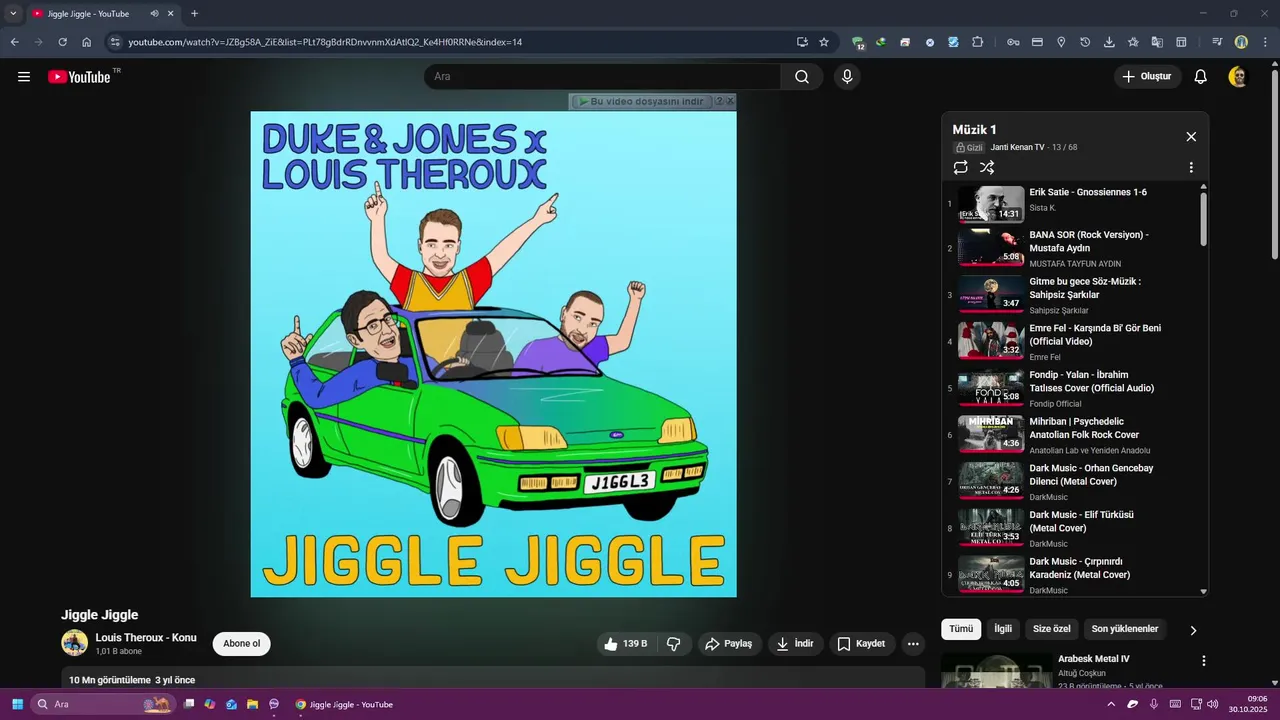1280x720 pixels.
Task: Open volume control in system tray
Action: point(1212,704)
